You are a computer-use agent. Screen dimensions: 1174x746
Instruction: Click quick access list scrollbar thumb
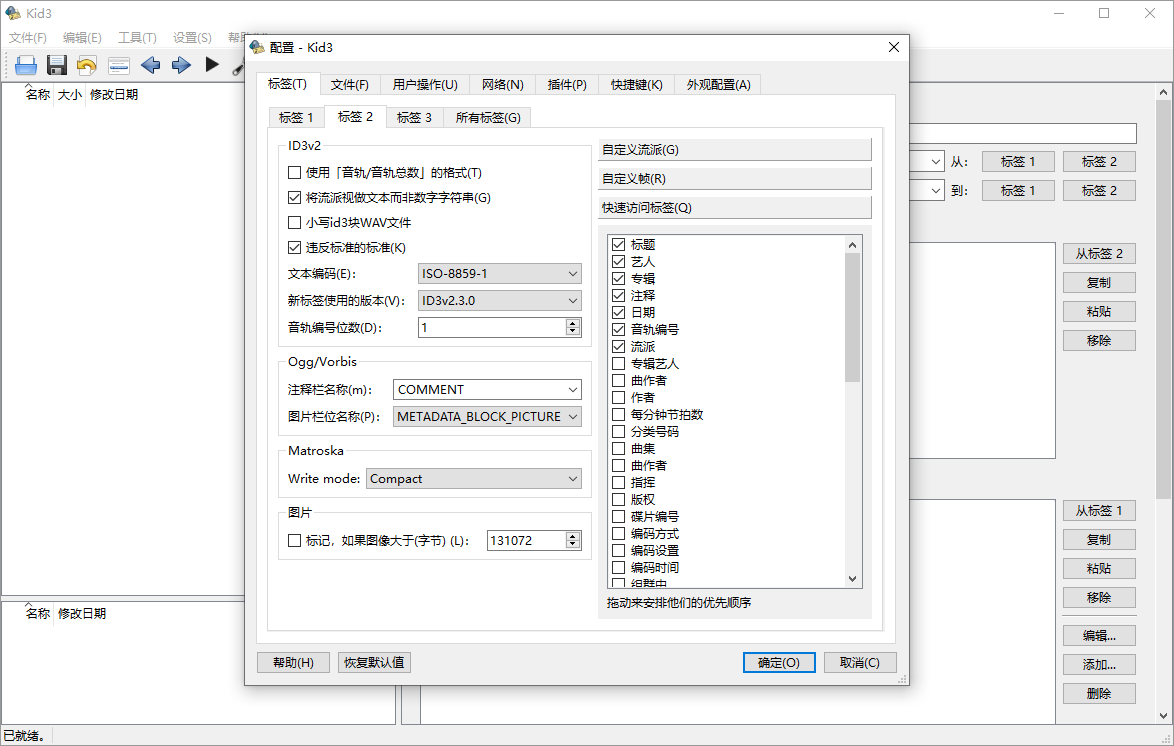click(x=852, y=317)
